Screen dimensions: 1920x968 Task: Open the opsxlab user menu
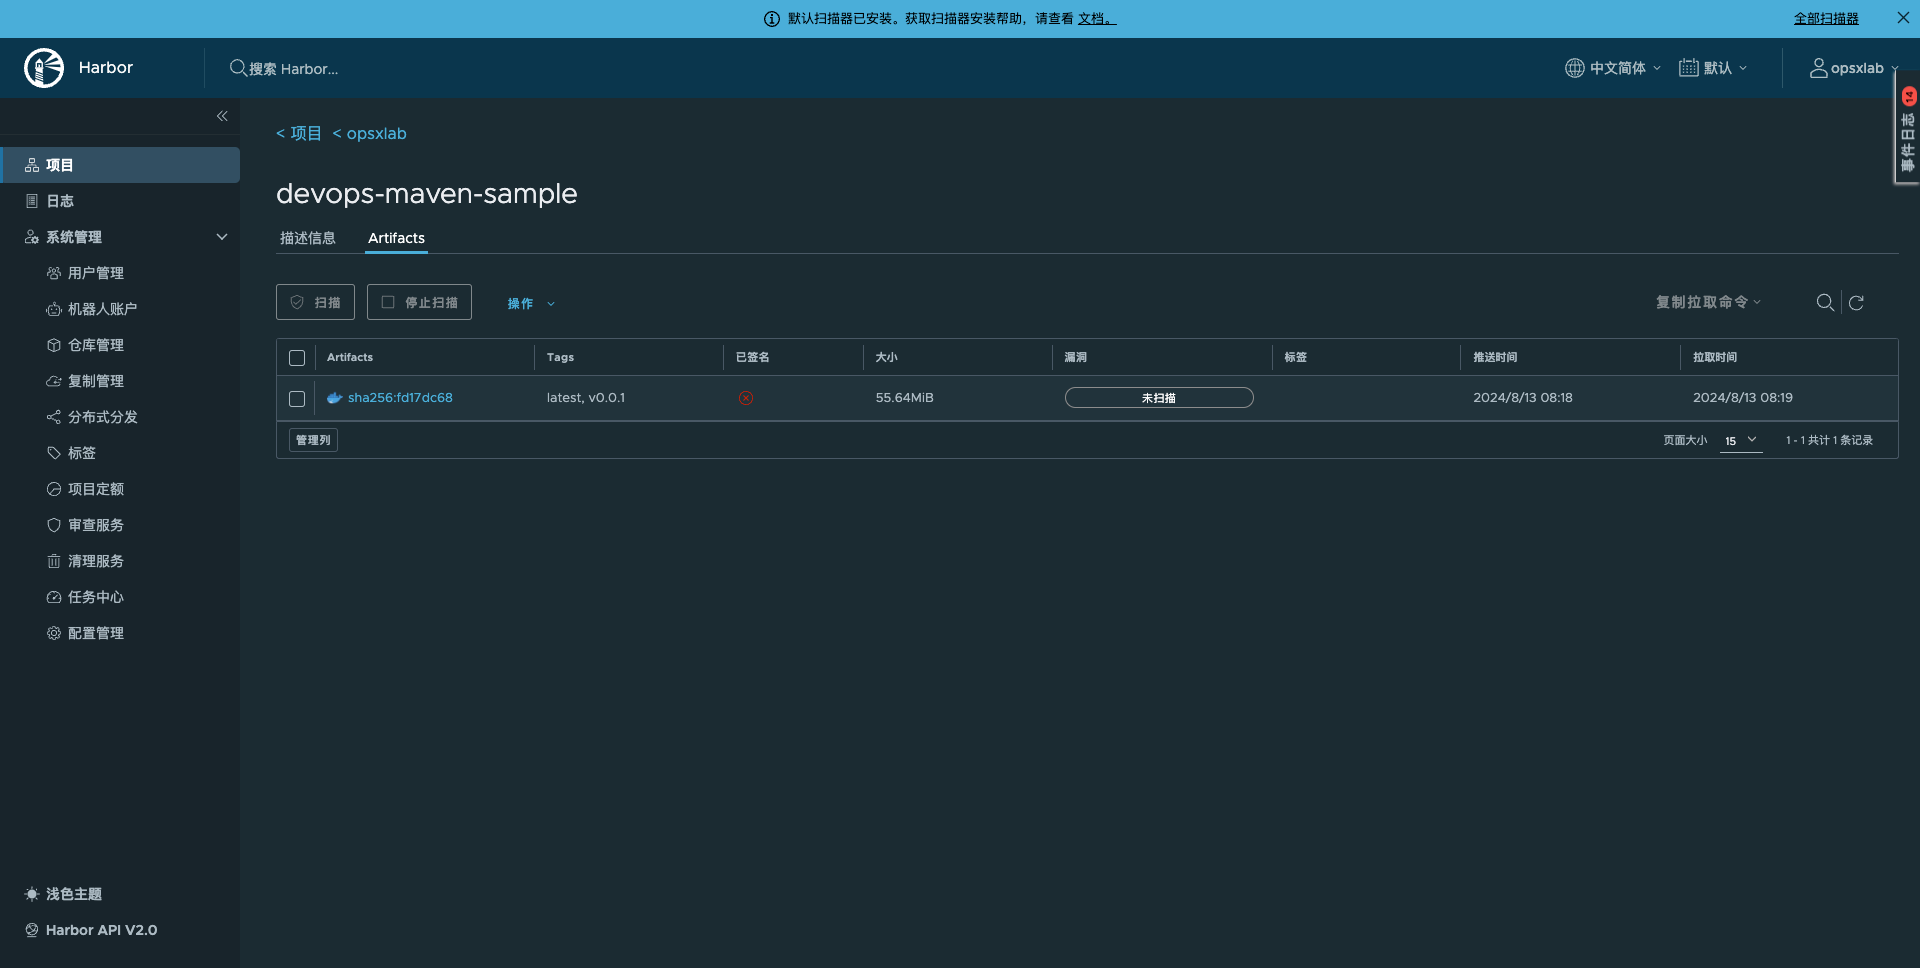point(1855,68)
